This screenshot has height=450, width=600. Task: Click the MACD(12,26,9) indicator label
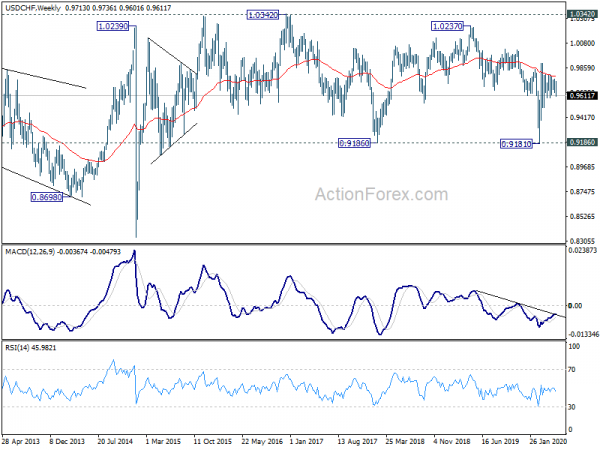pos(30,252)
